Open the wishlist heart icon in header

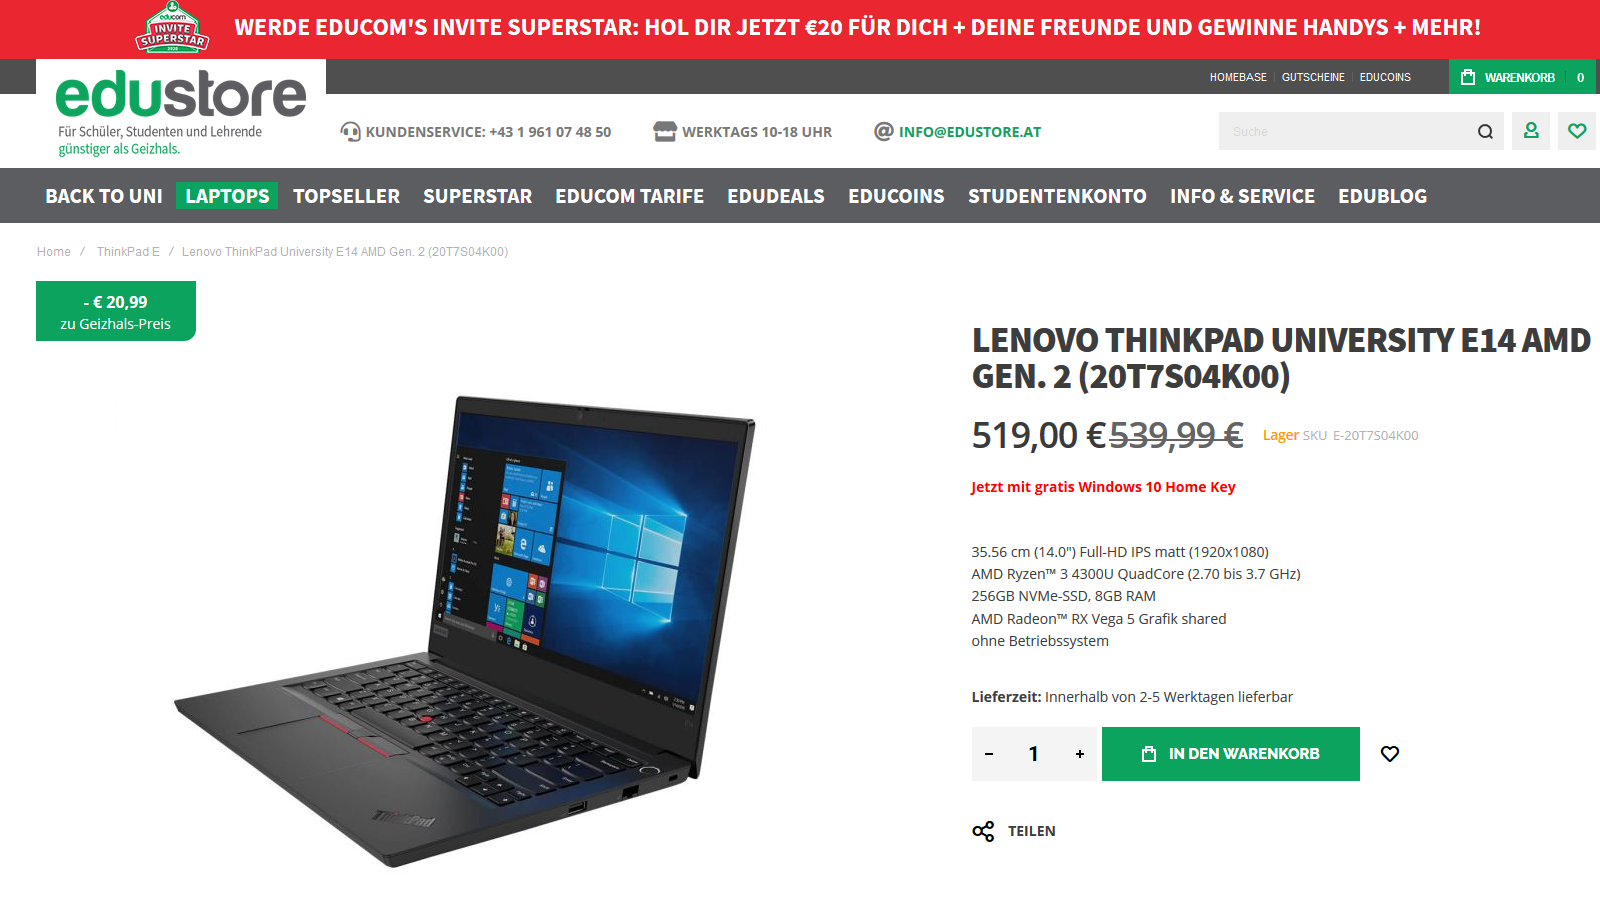1577,131
